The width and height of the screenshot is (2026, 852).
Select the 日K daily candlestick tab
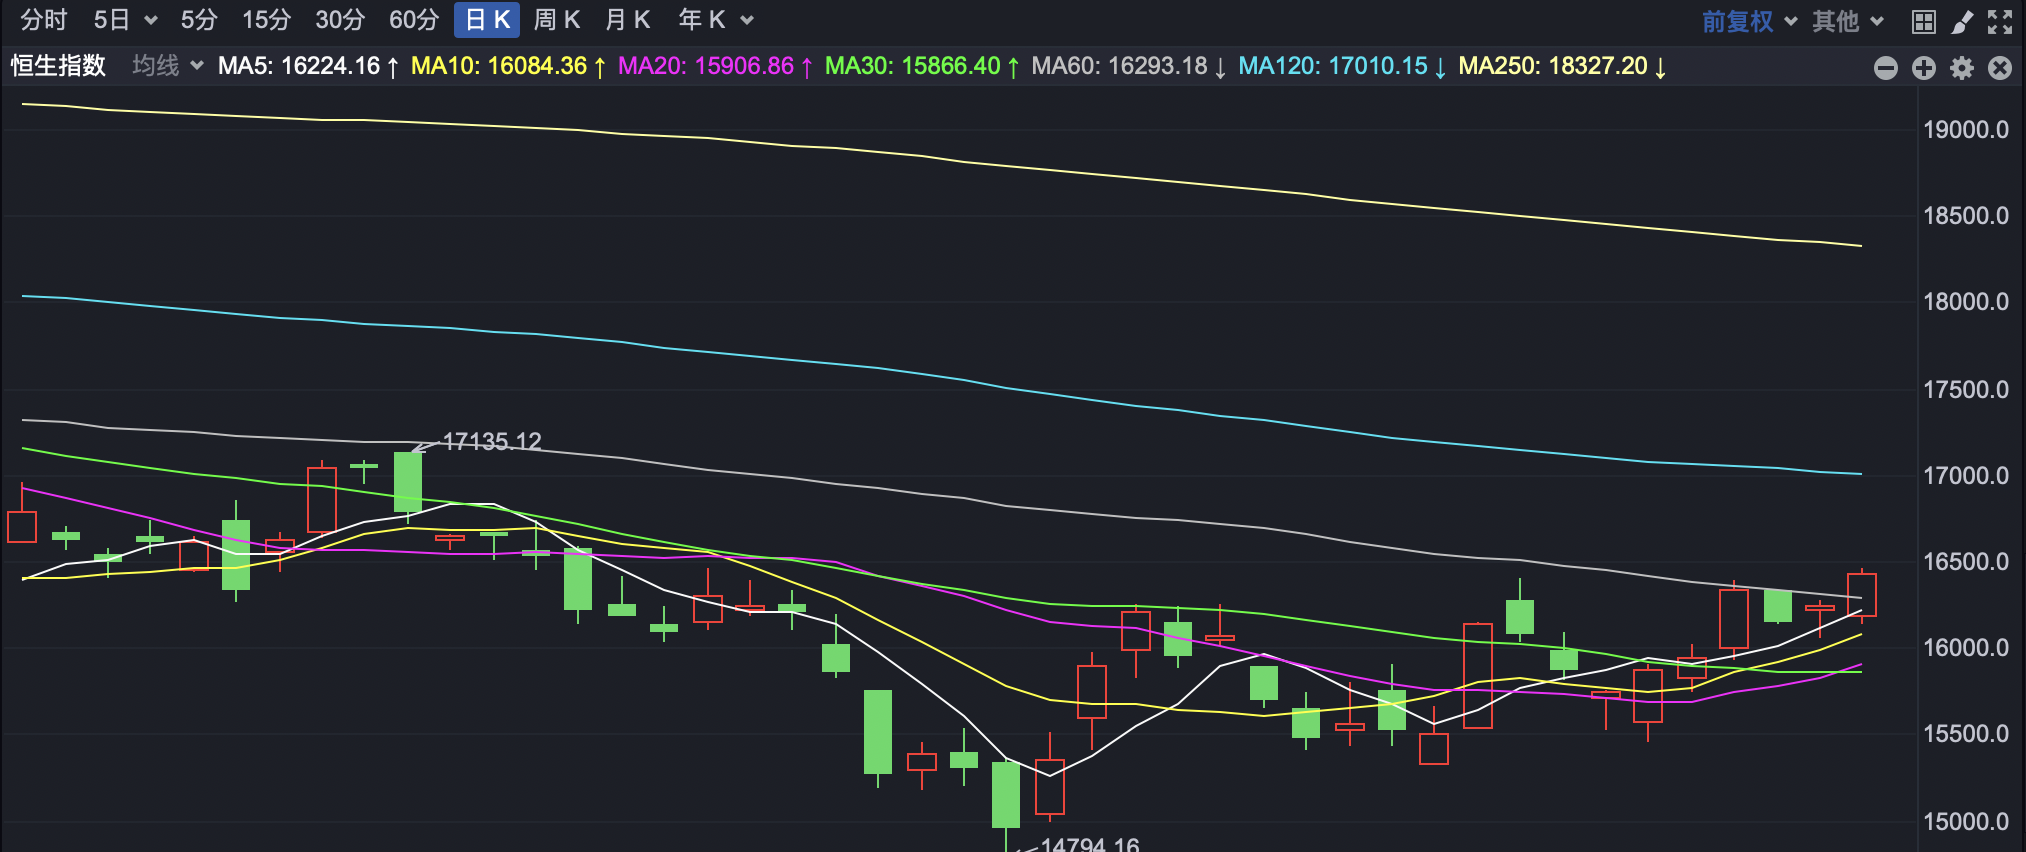487,20
